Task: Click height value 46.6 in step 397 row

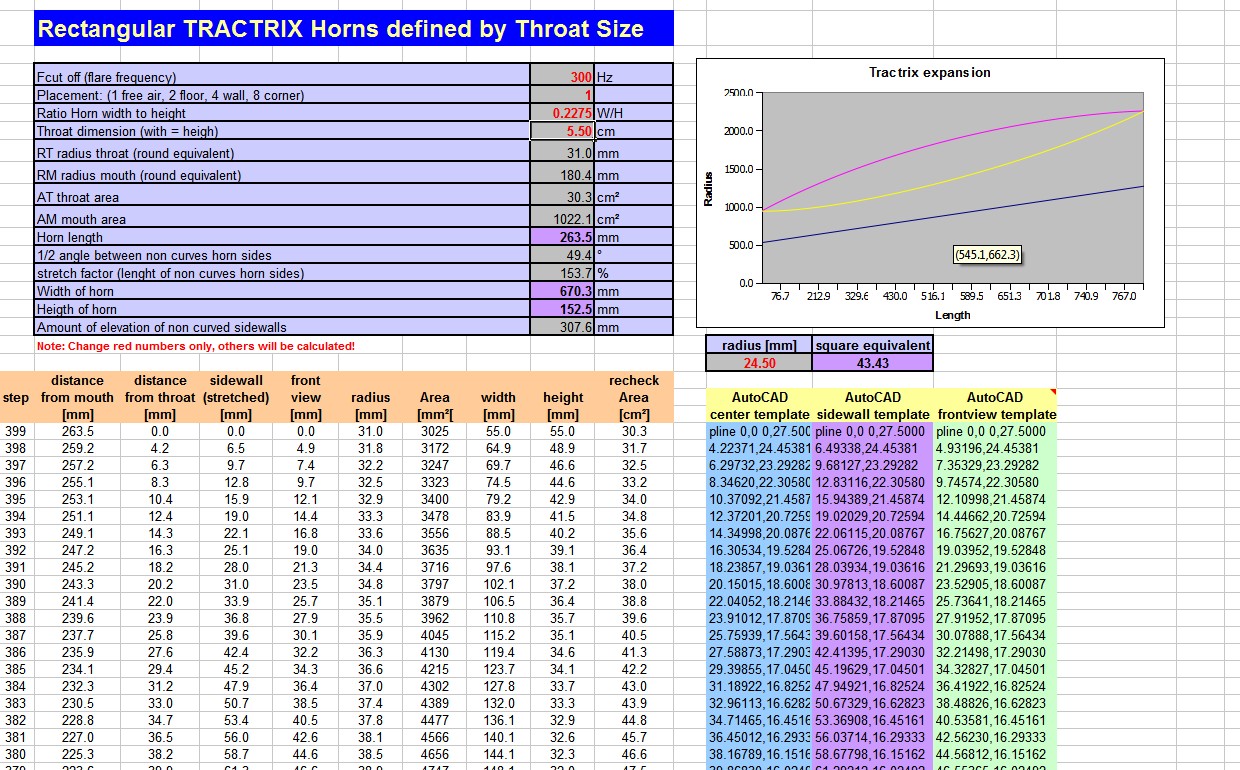Action: pos(563,465)
